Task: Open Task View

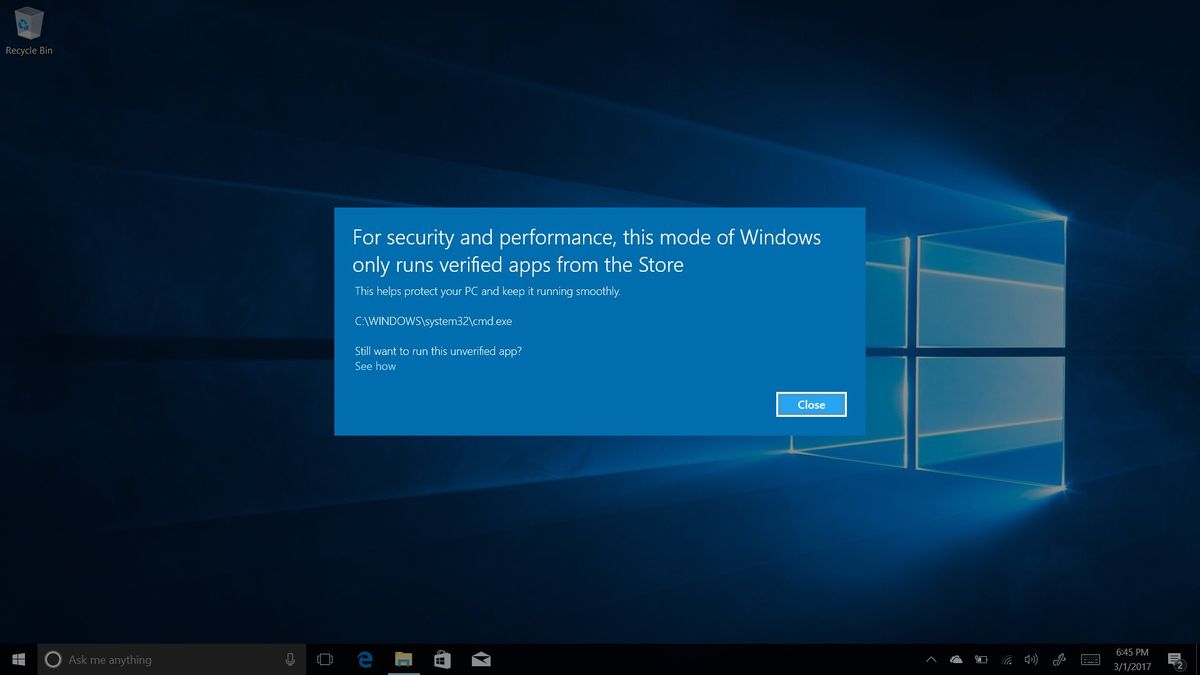Action: tap(325, 659)
